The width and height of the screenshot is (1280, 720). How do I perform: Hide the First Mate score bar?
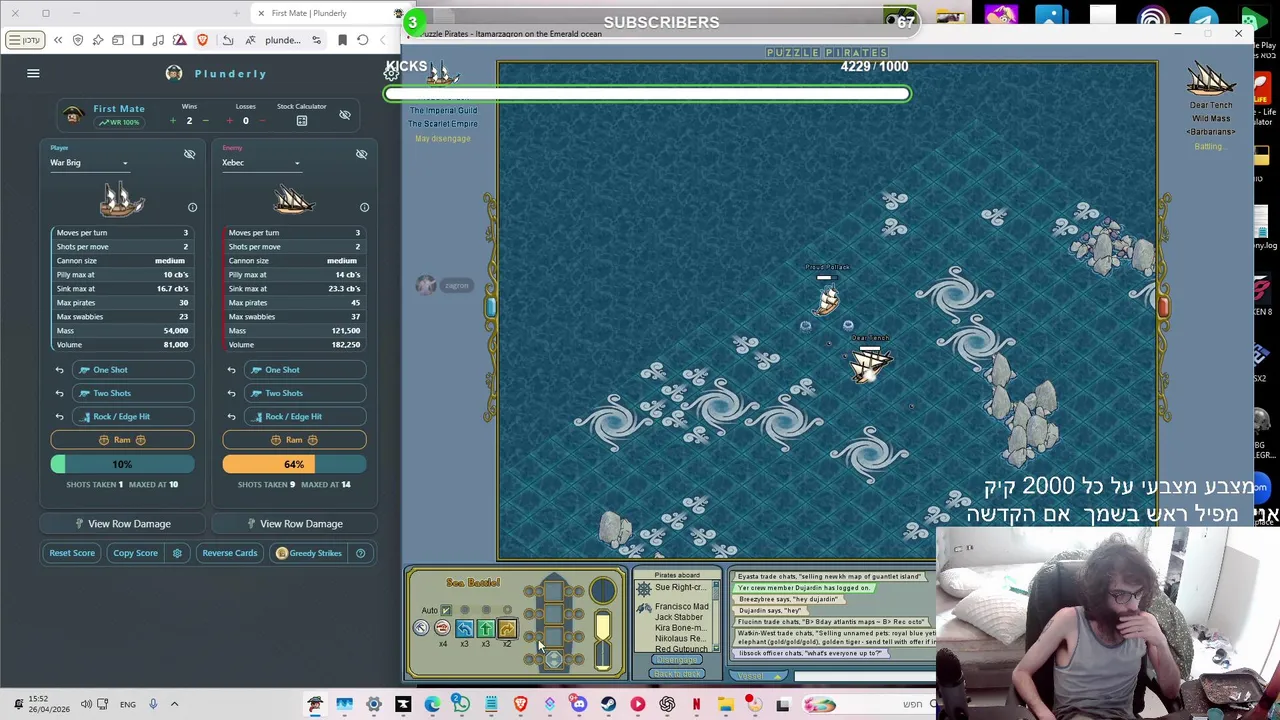[344, 115]
